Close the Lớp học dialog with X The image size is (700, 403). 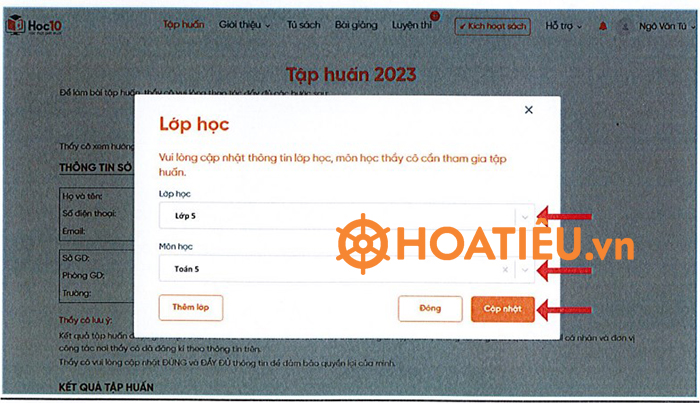tap(529, 110)
